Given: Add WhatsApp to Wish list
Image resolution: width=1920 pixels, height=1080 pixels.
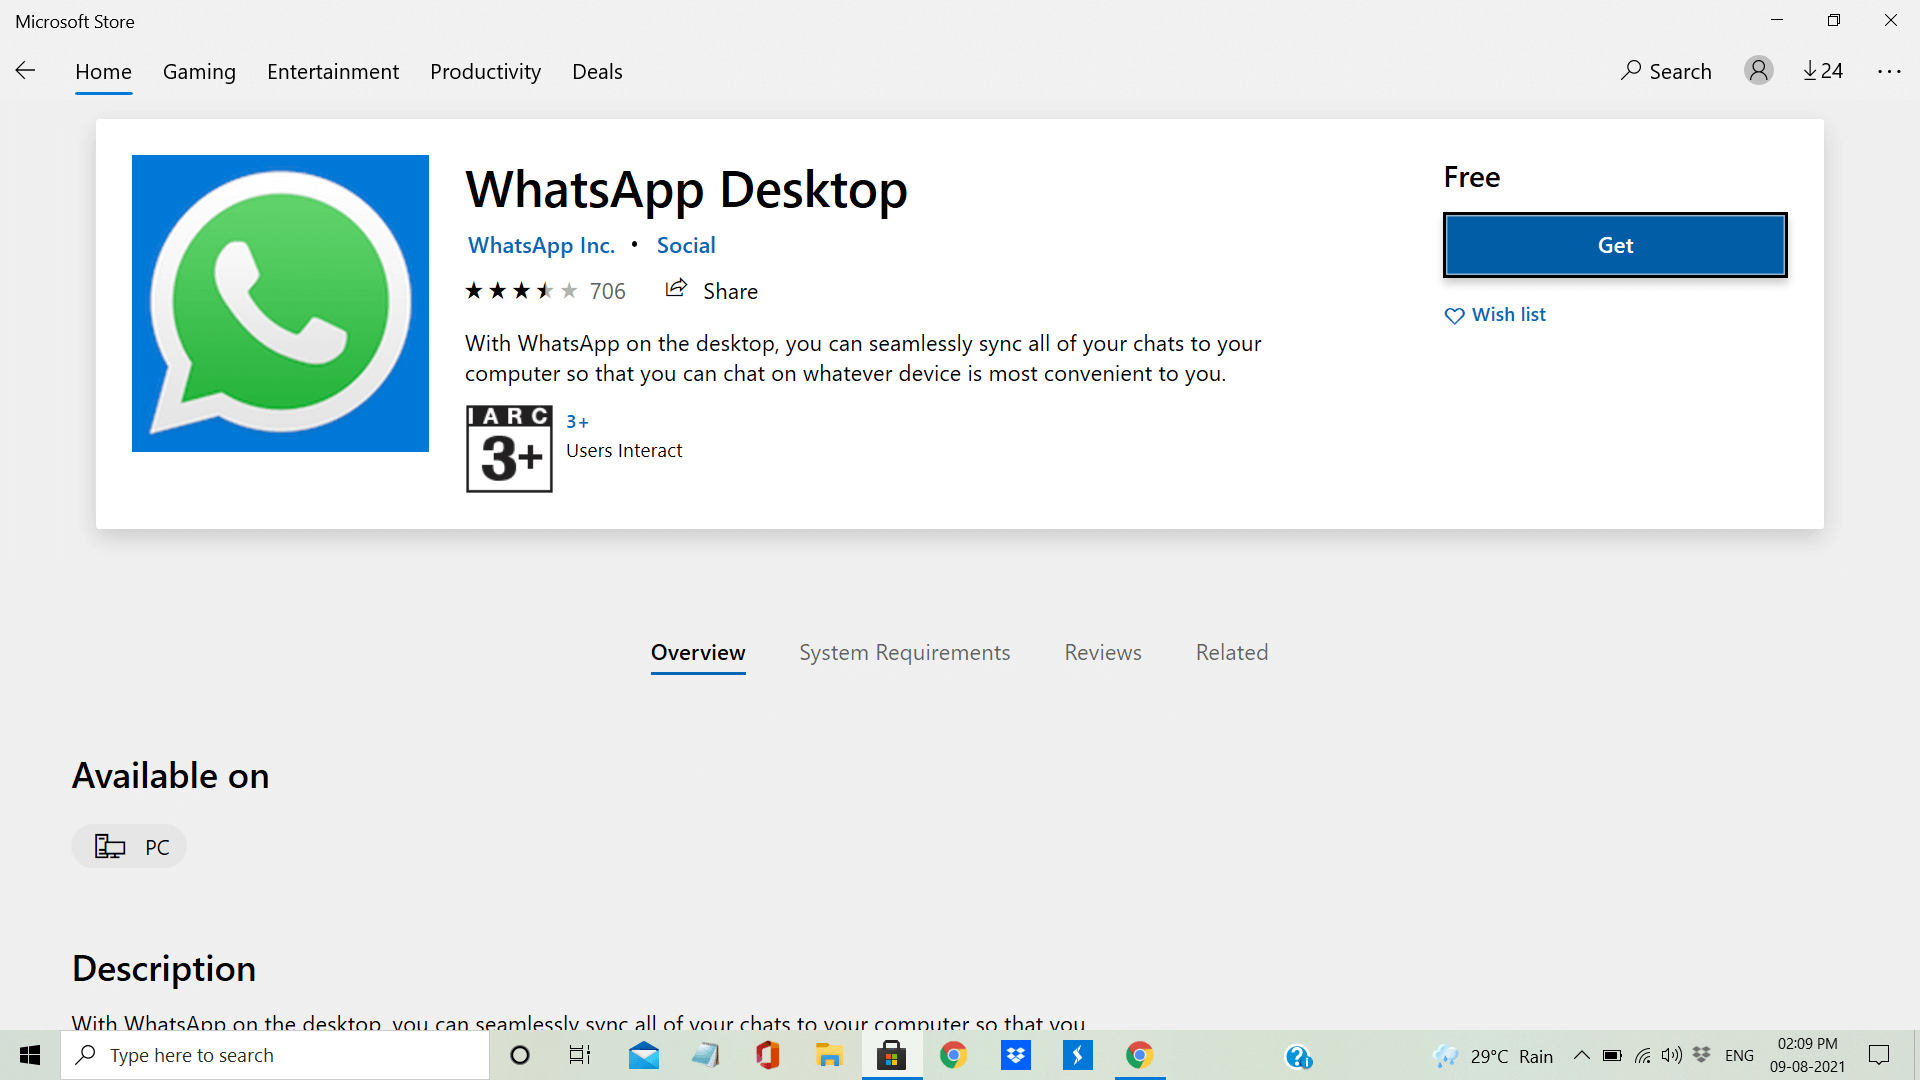Looking at the screenshot, I should 1495,315.
